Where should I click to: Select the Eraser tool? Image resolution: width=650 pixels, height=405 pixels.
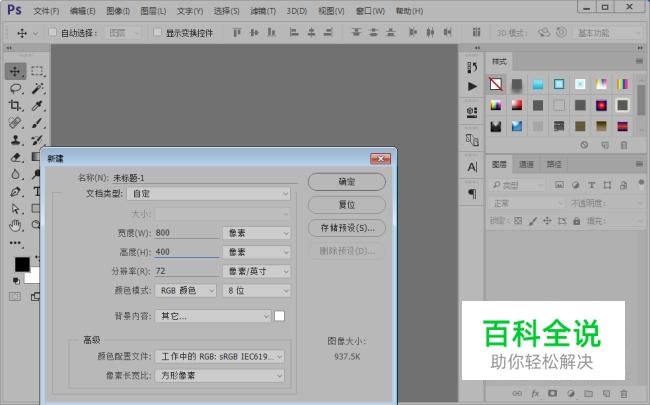click(x=15, y=157)
